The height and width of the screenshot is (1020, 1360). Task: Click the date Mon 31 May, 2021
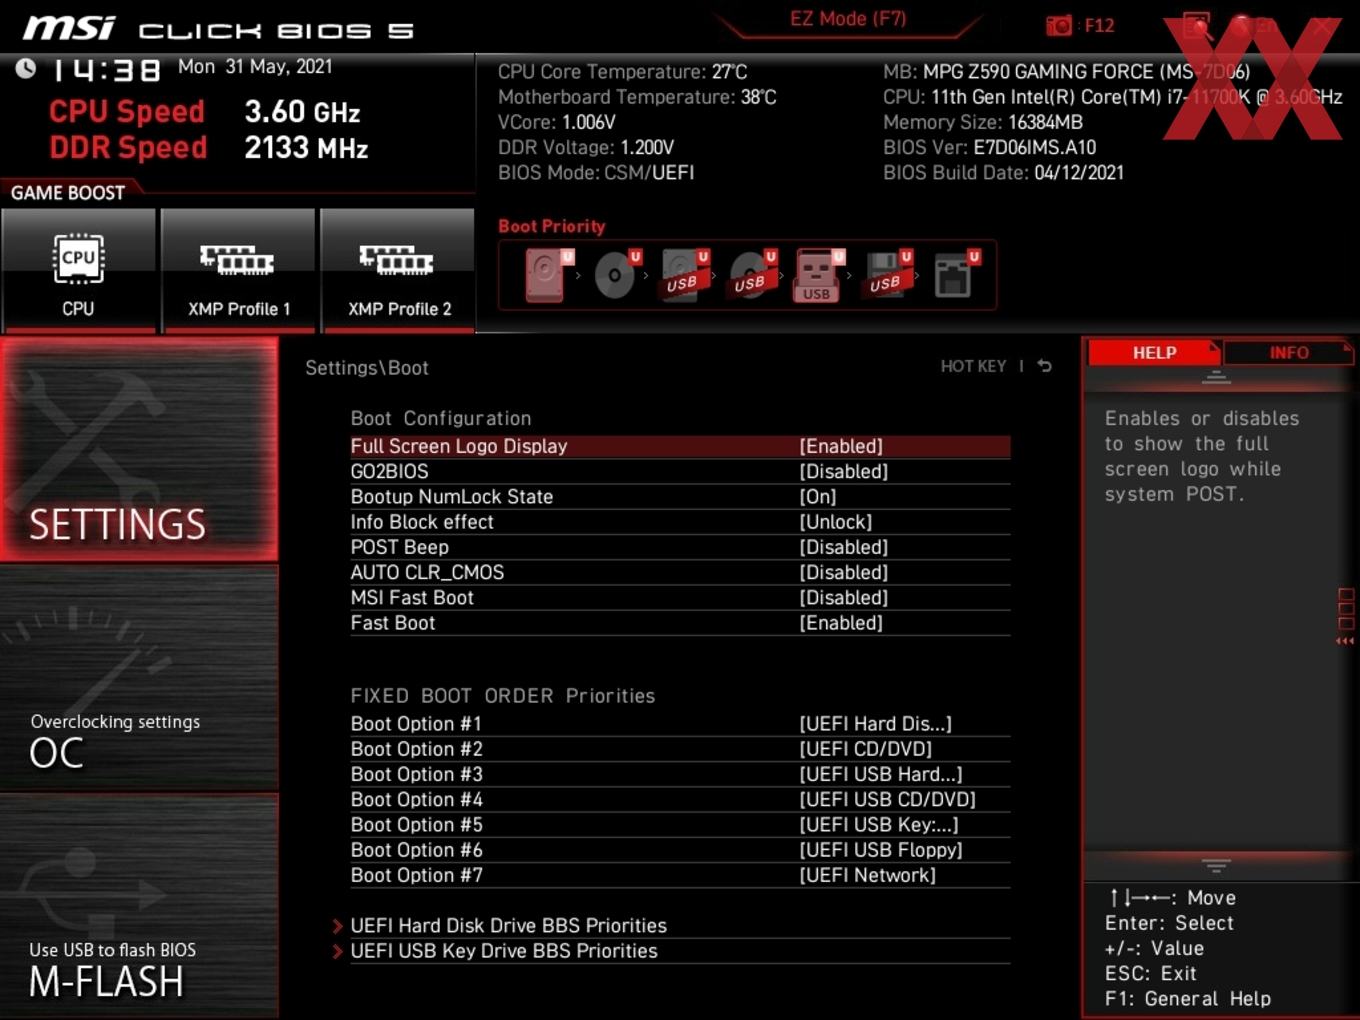pos(255,66)
